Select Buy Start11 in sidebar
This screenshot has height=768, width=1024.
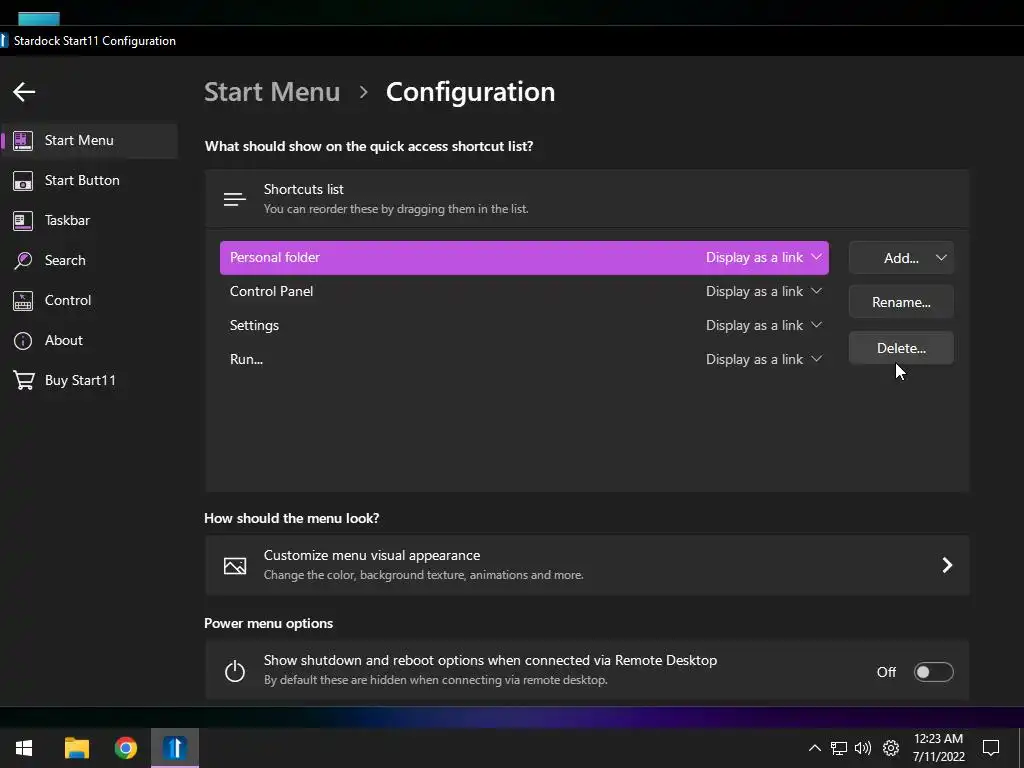90,381
